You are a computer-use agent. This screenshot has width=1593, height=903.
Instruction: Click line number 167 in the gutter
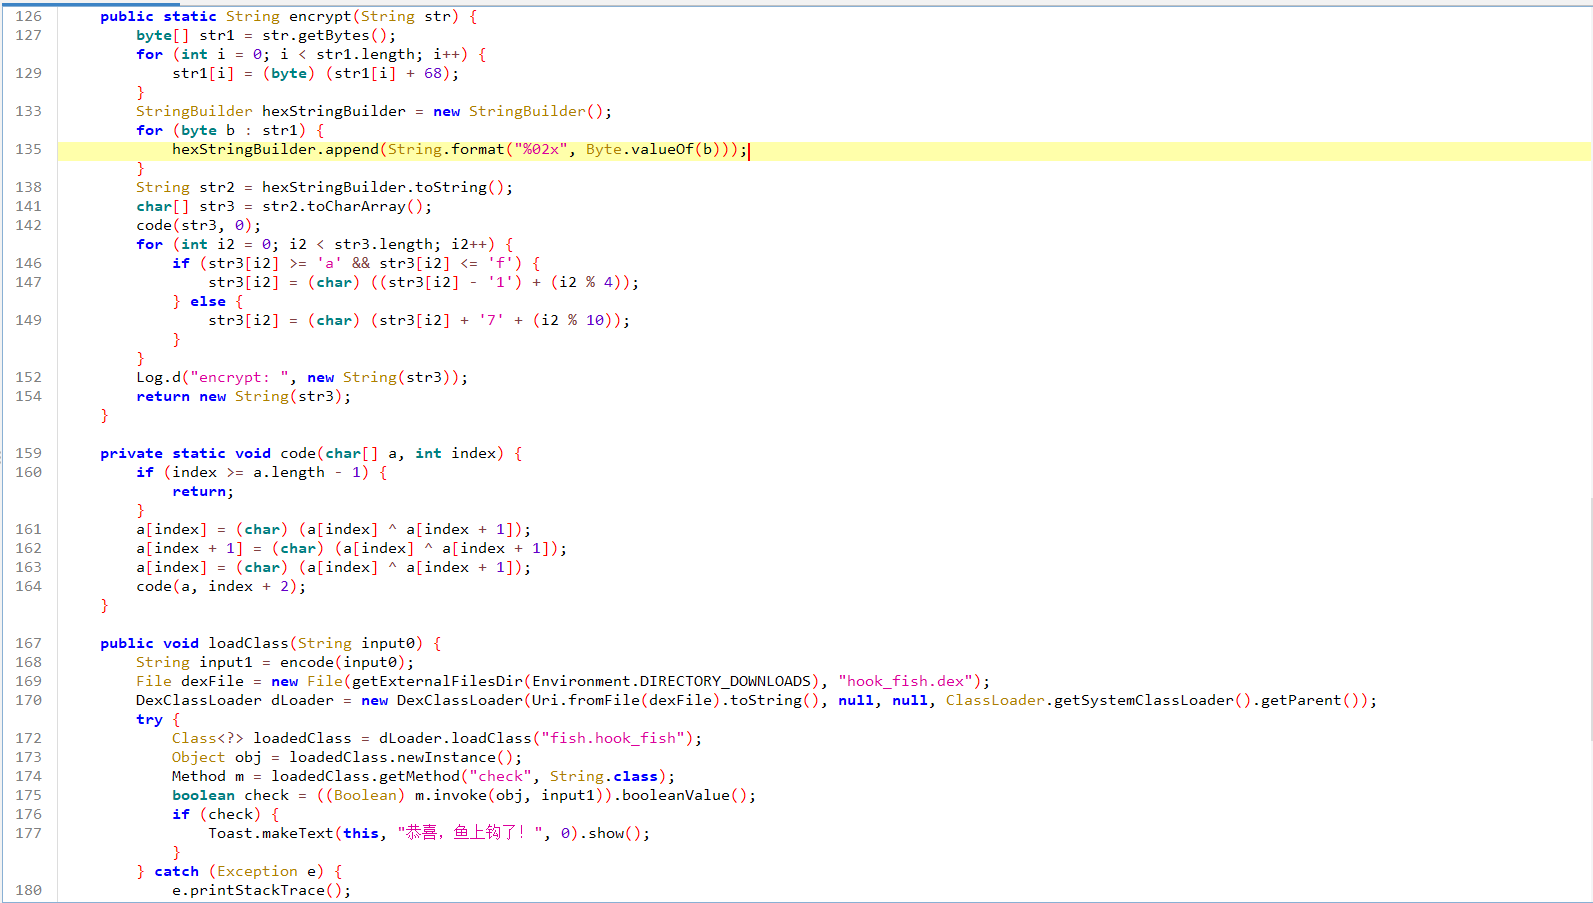click(29, 644)
